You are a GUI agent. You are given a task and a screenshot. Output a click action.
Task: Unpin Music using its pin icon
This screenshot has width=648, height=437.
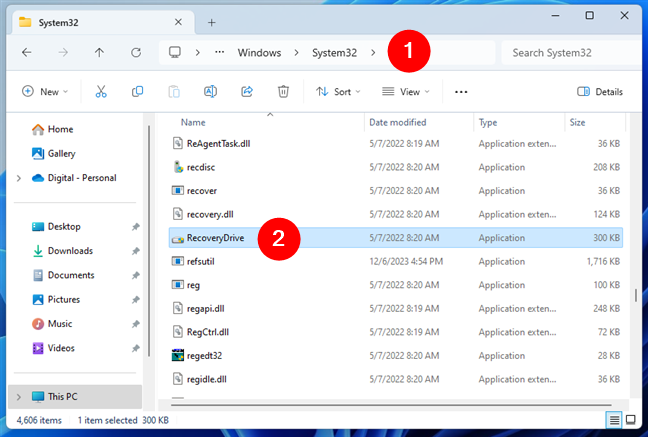coord(135,324)
